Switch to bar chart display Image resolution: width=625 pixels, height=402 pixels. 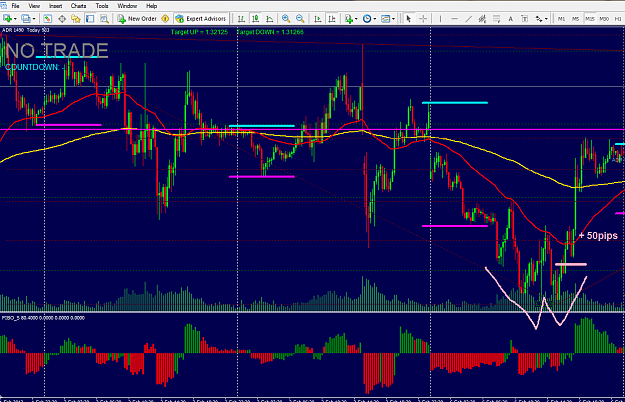pyautogui.click(x=241, y=19)
